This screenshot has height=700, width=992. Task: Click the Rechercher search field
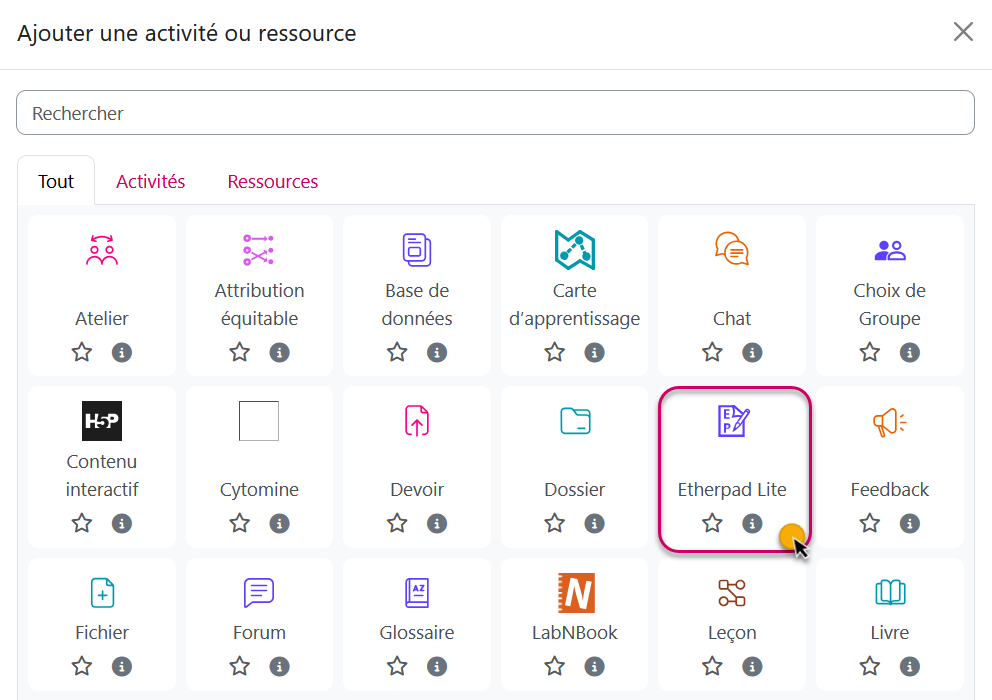pyautogui.click(x=495, y=113)
